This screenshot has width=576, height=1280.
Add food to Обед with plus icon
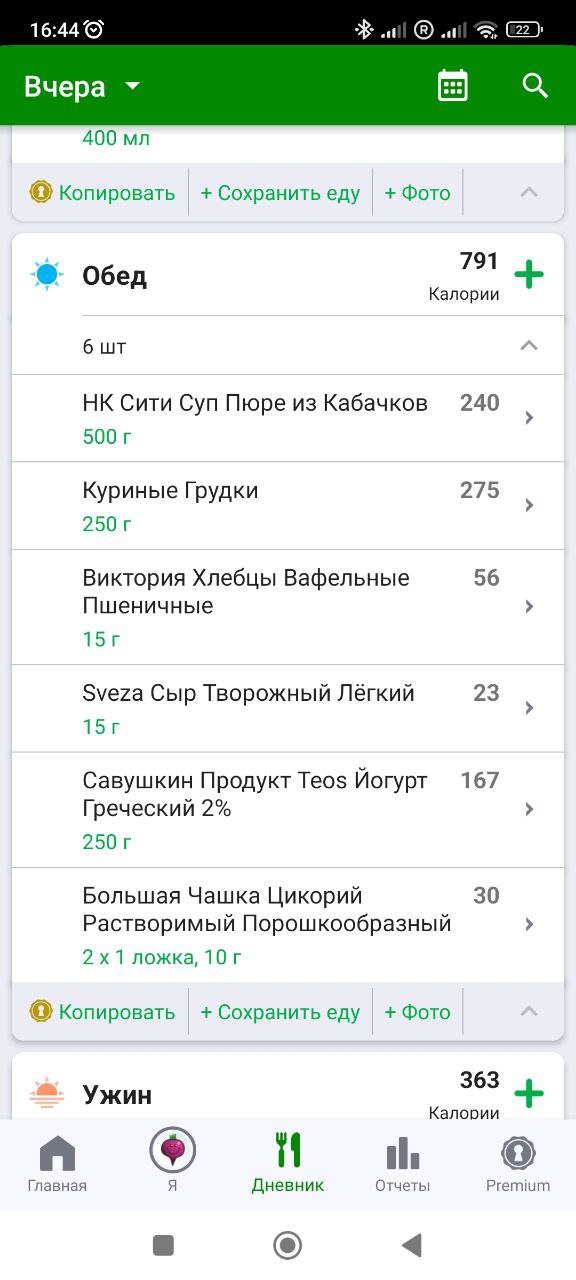529,275
